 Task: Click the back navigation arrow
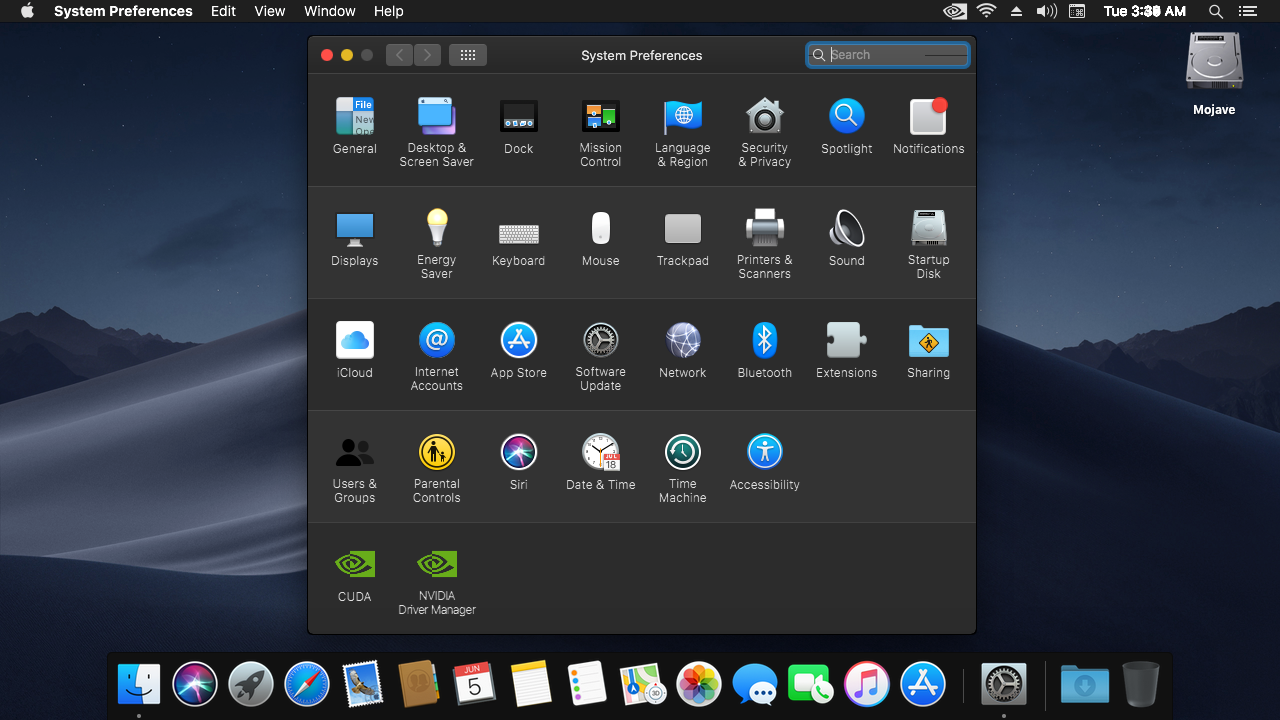pyautogui.click(x=400, y=55)
